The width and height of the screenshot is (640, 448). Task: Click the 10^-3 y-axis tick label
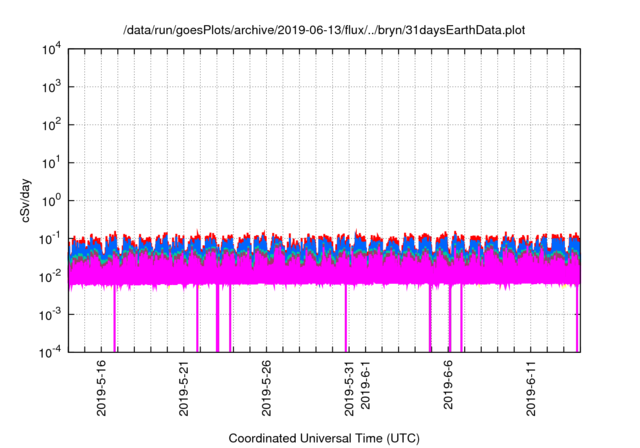(x=50, y=315)
